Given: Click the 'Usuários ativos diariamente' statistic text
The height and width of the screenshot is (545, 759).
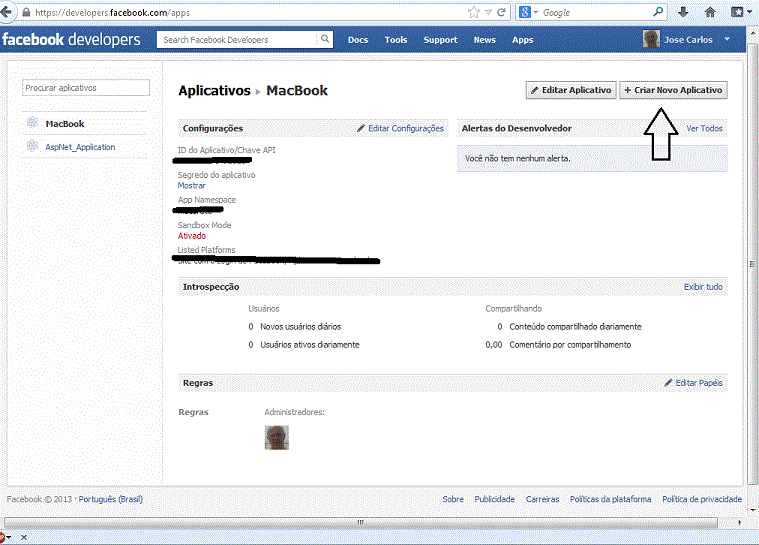Looking at the screenshot, I should coord(310,345).
